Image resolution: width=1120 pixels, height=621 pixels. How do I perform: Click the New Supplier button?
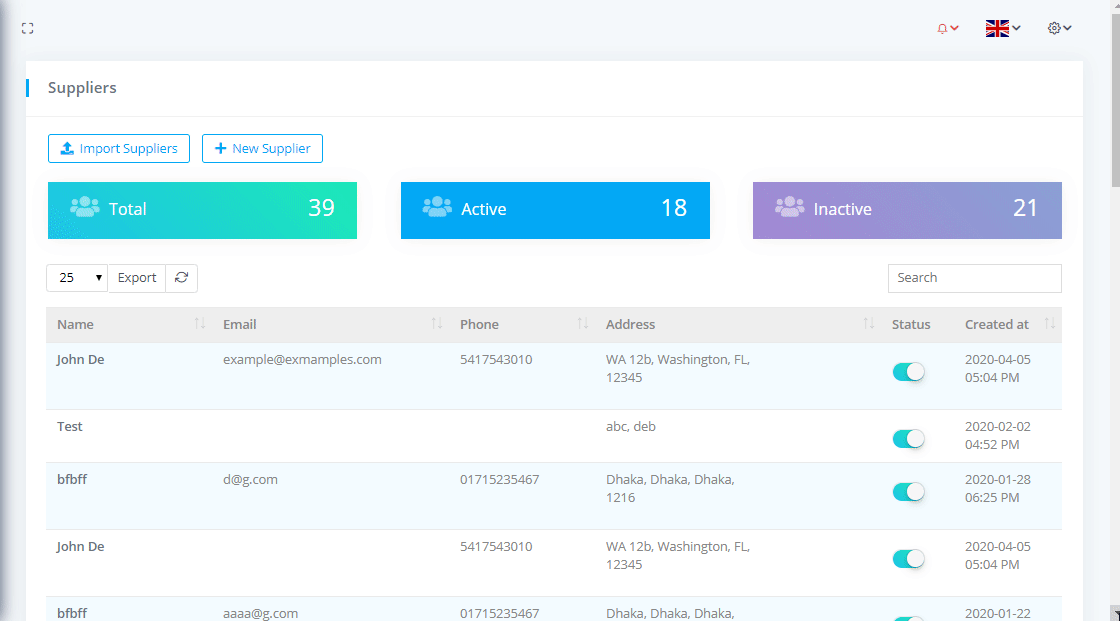262,149
